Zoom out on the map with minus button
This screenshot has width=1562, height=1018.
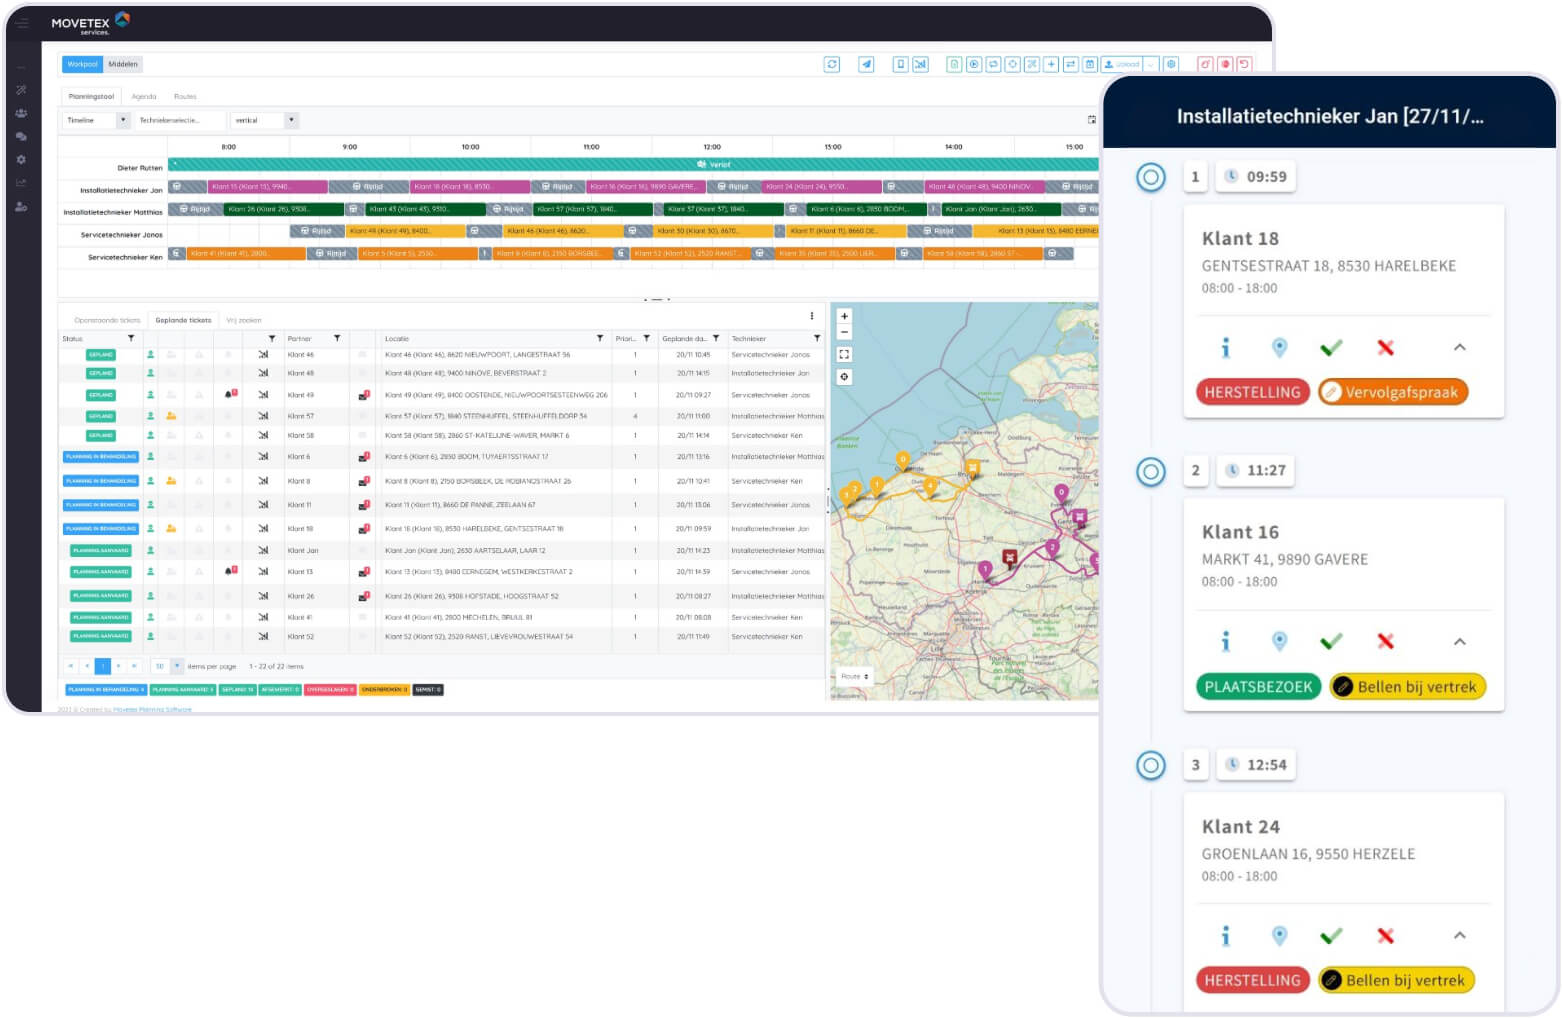tap(844, 332)
